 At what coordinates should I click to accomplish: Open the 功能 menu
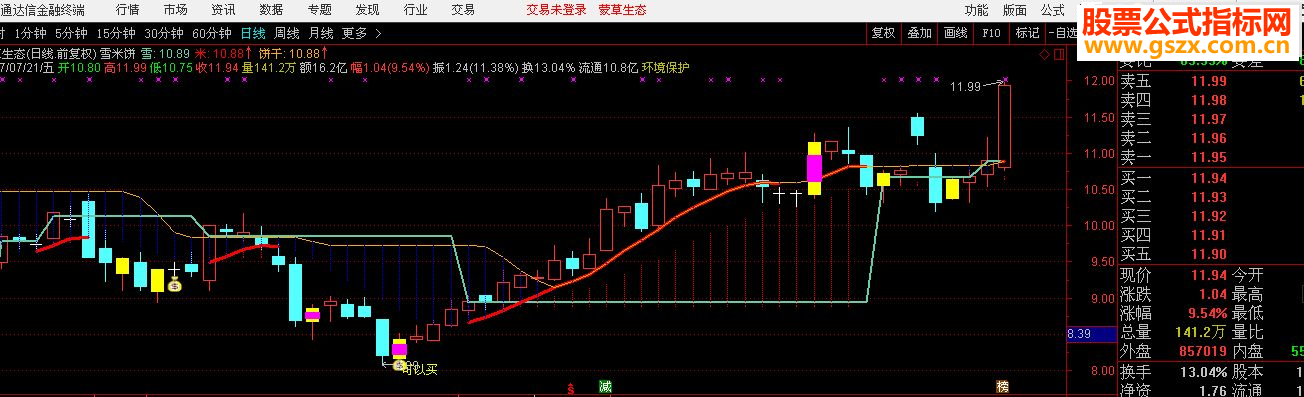tap(977, 9)
